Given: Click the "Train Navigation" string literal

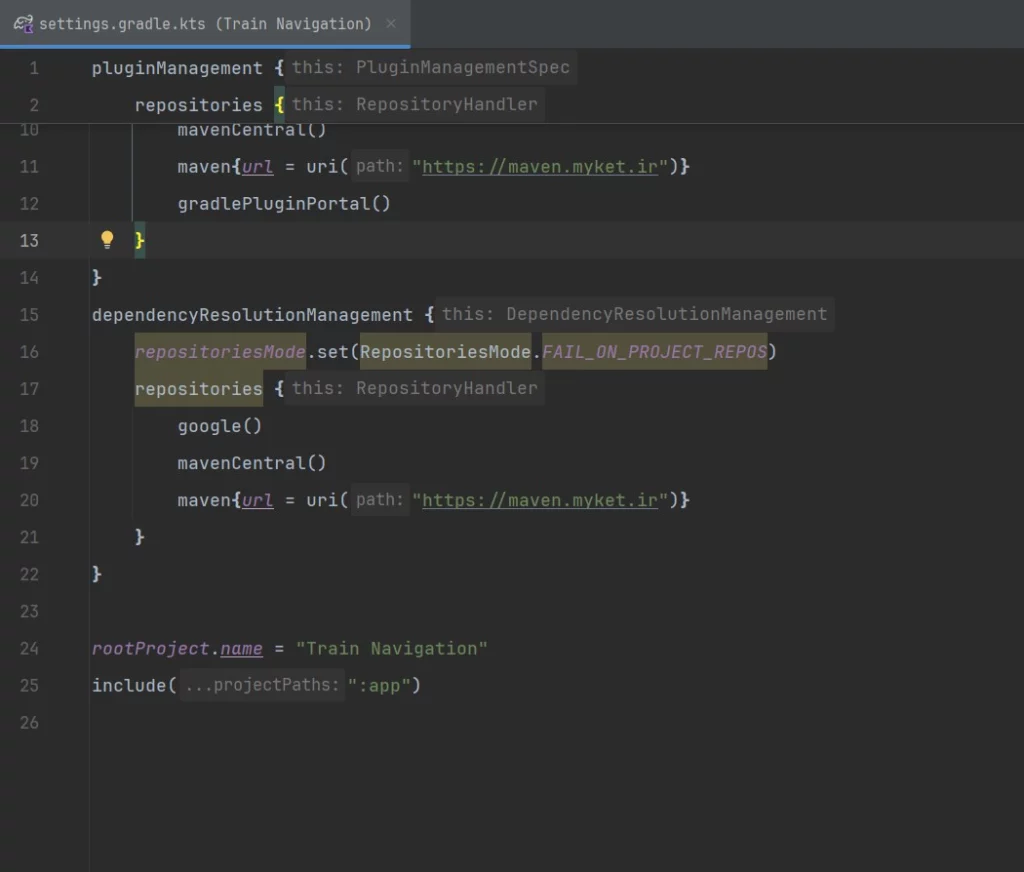Looking at the screenshot, I should coord(392,648).
